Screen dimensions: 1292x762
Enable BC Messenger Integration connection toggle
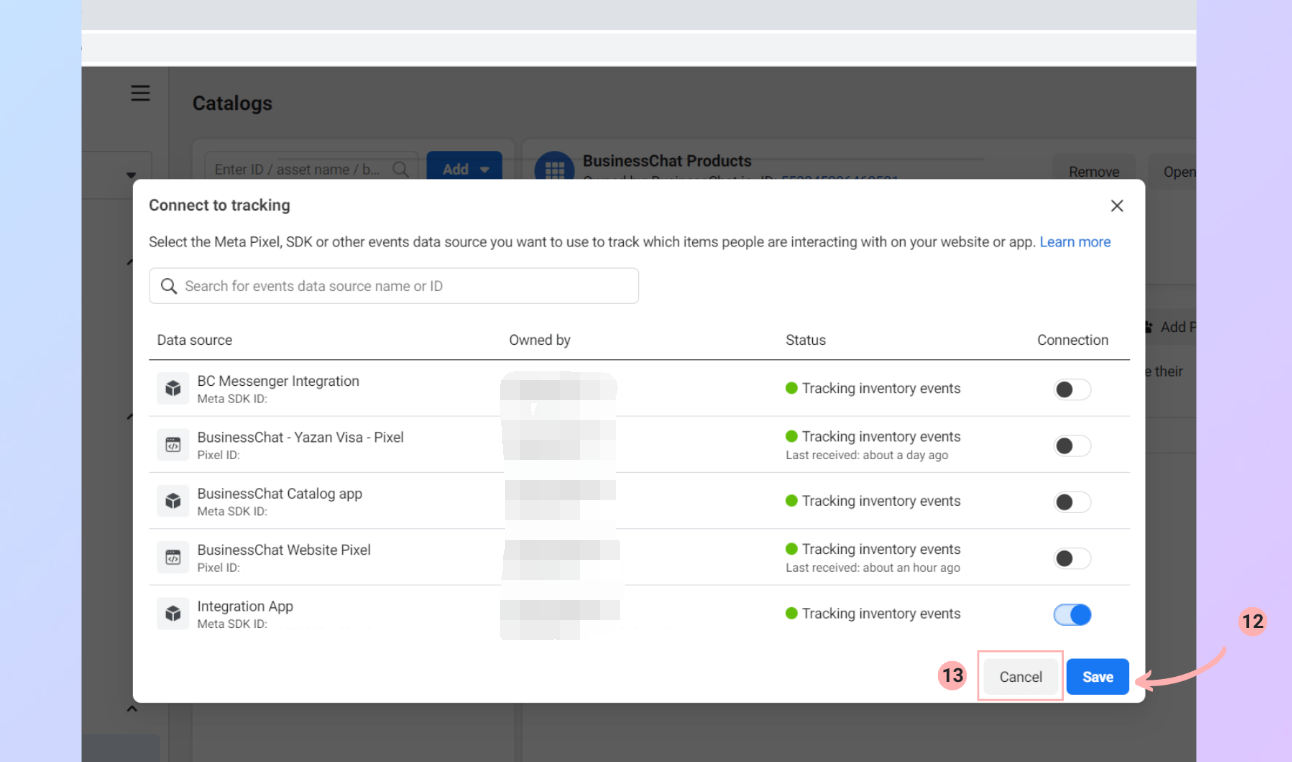pos(1072,389)
